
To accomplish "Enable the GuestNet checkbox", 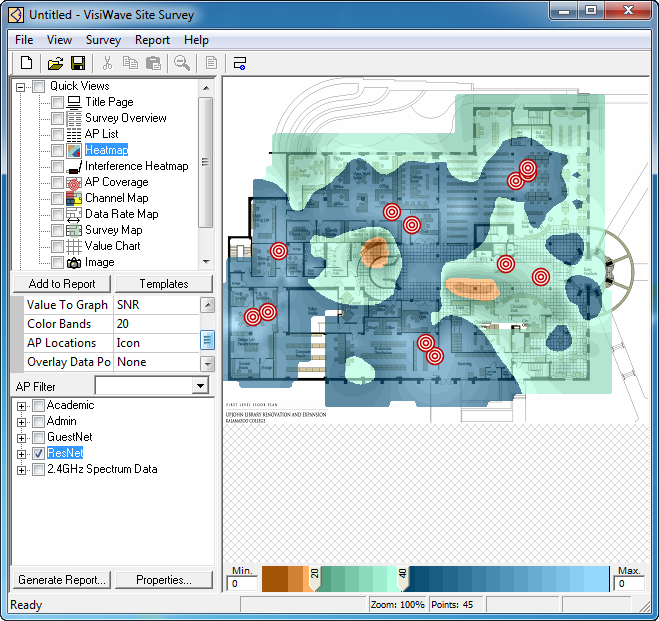I will [38, 437].
